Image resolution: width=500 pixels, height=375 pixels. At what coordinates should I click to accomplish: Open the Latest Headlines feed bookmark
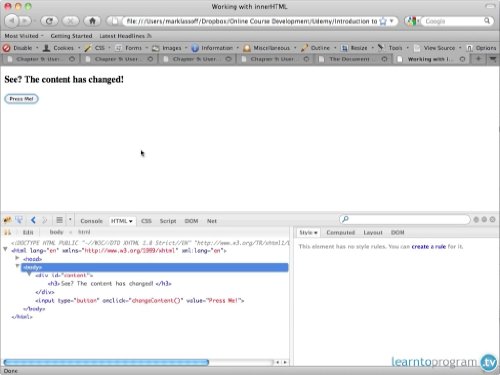(x=125, y=36)
